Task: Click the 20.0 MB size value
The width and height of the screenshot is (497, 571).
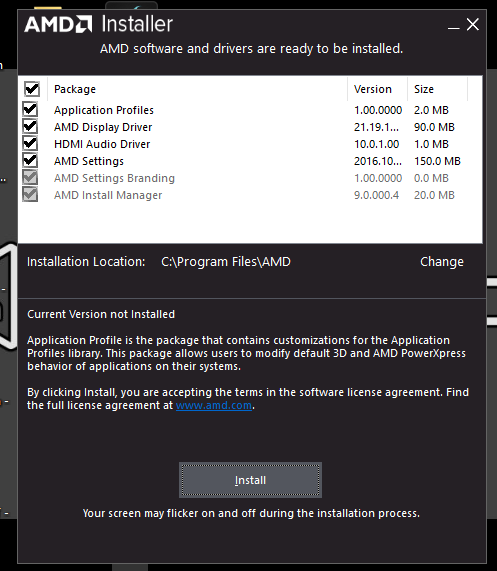Action: pyautogui.click(x=434, y=195)
